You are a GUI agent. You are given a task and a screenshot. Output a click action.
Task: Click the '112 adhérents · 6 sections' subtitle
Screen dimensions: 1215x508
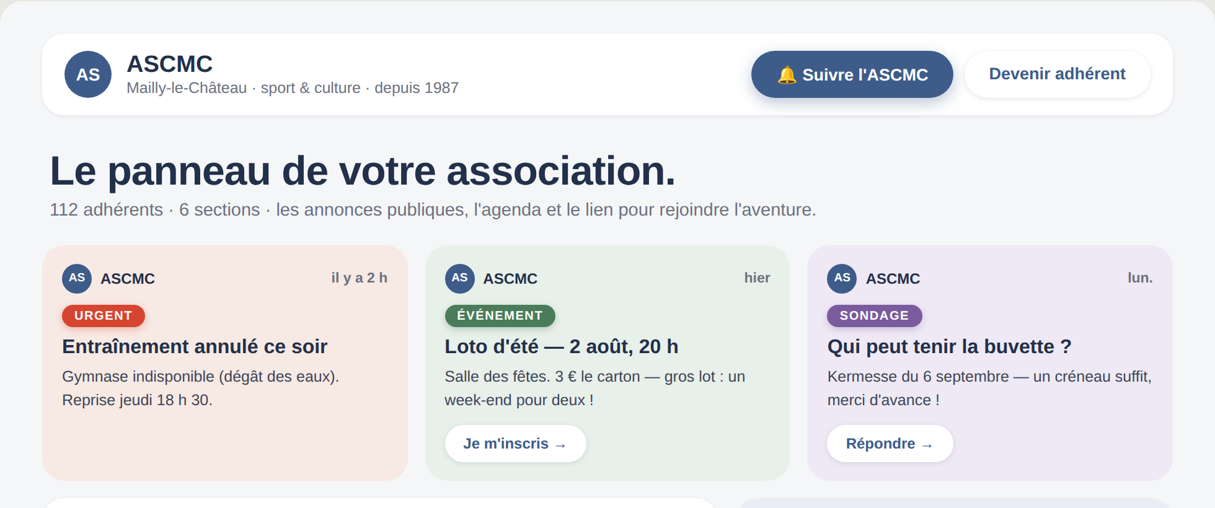pyautogui.click(x=433, y=210)
